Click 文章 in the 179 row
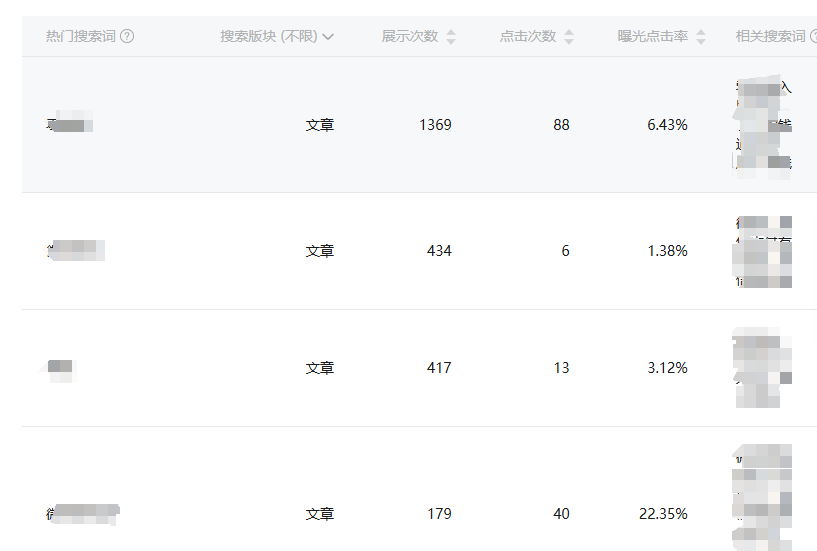Viewport: 817px width, 551px height. click(x=319, y=513)
